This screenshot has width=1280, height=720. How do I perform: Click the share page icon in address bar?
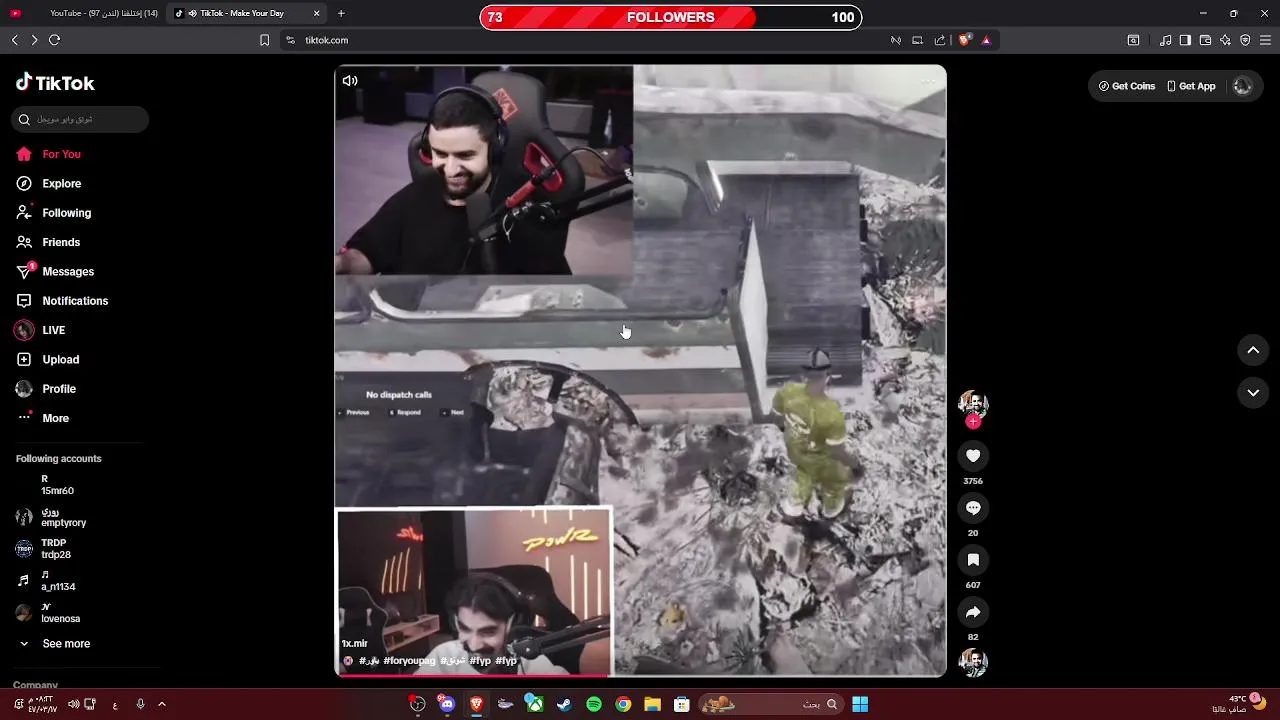[940, 40]
